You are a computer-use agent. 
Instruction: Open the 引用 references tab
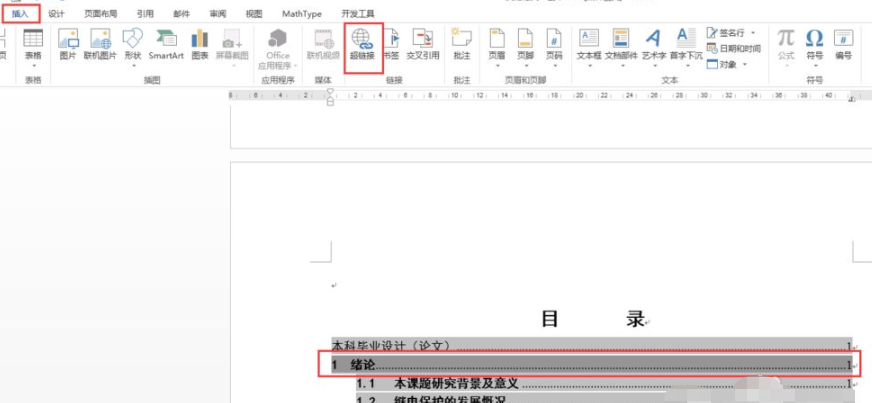point(145,14)
